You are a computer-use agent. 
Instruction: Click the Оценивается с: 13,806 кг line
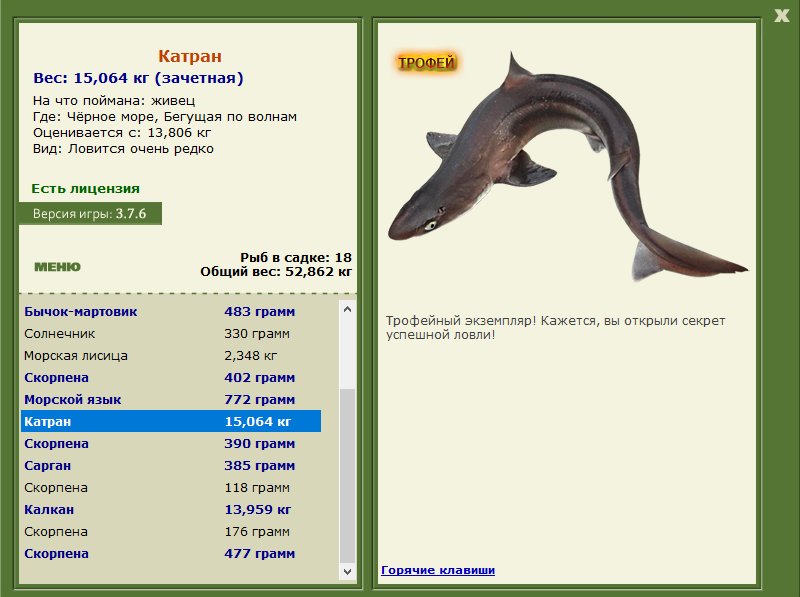click(x=122, y=133)
